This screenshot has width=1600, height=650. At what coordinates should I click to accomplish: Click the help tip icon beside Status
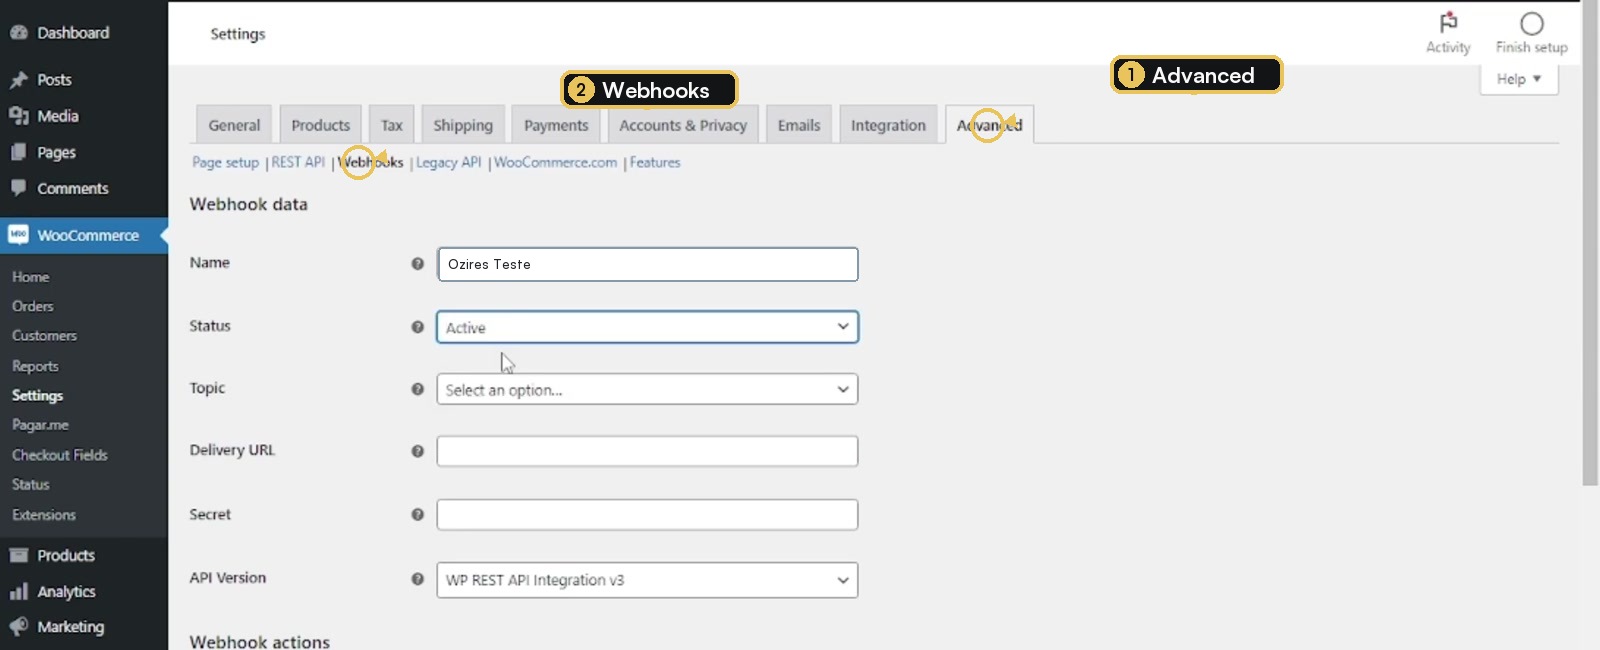pyautogui.click(x=418, y=327)
